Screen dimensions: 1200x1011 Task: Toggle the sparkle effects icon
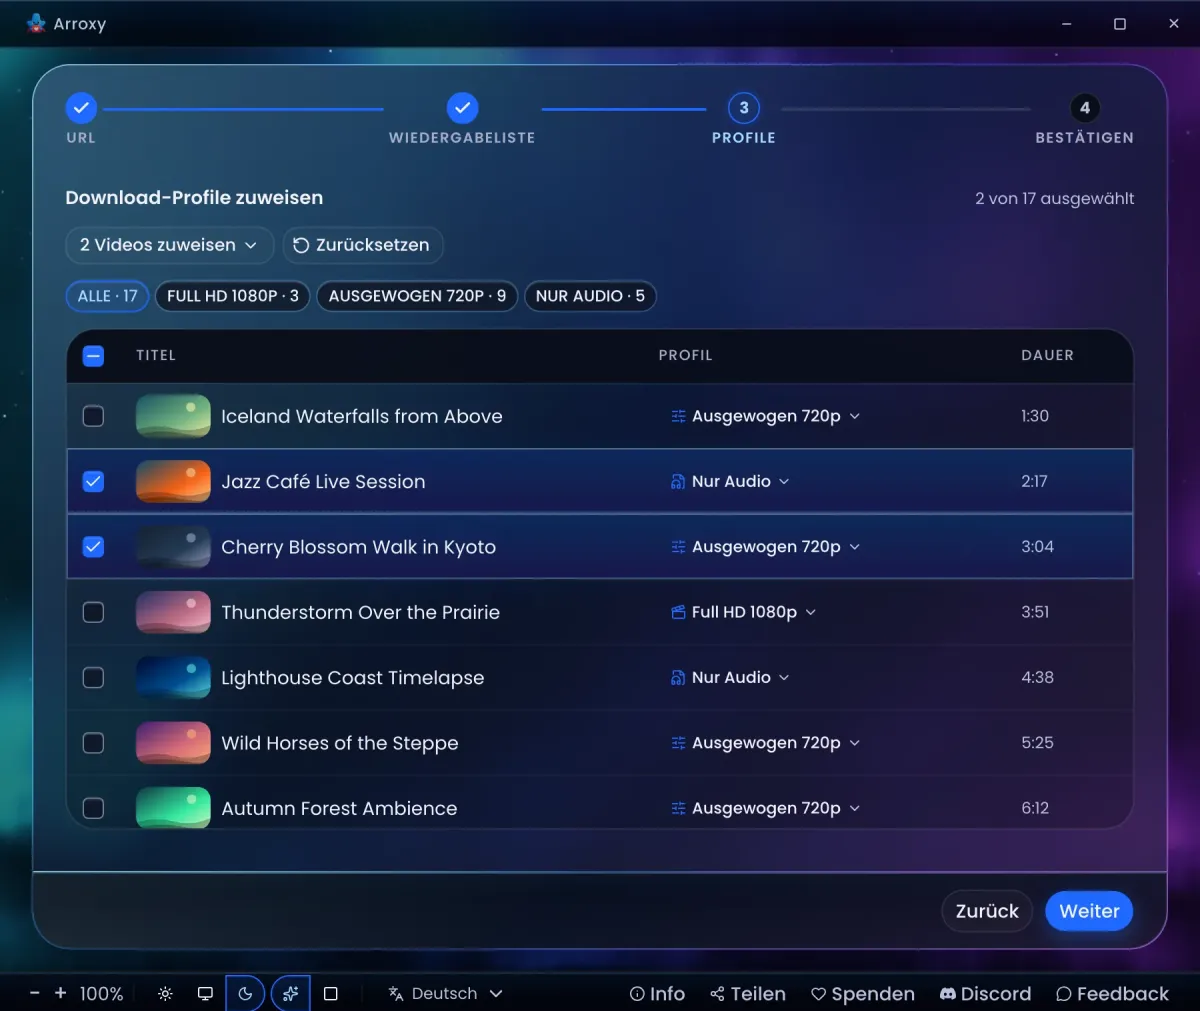click(290, 994)
